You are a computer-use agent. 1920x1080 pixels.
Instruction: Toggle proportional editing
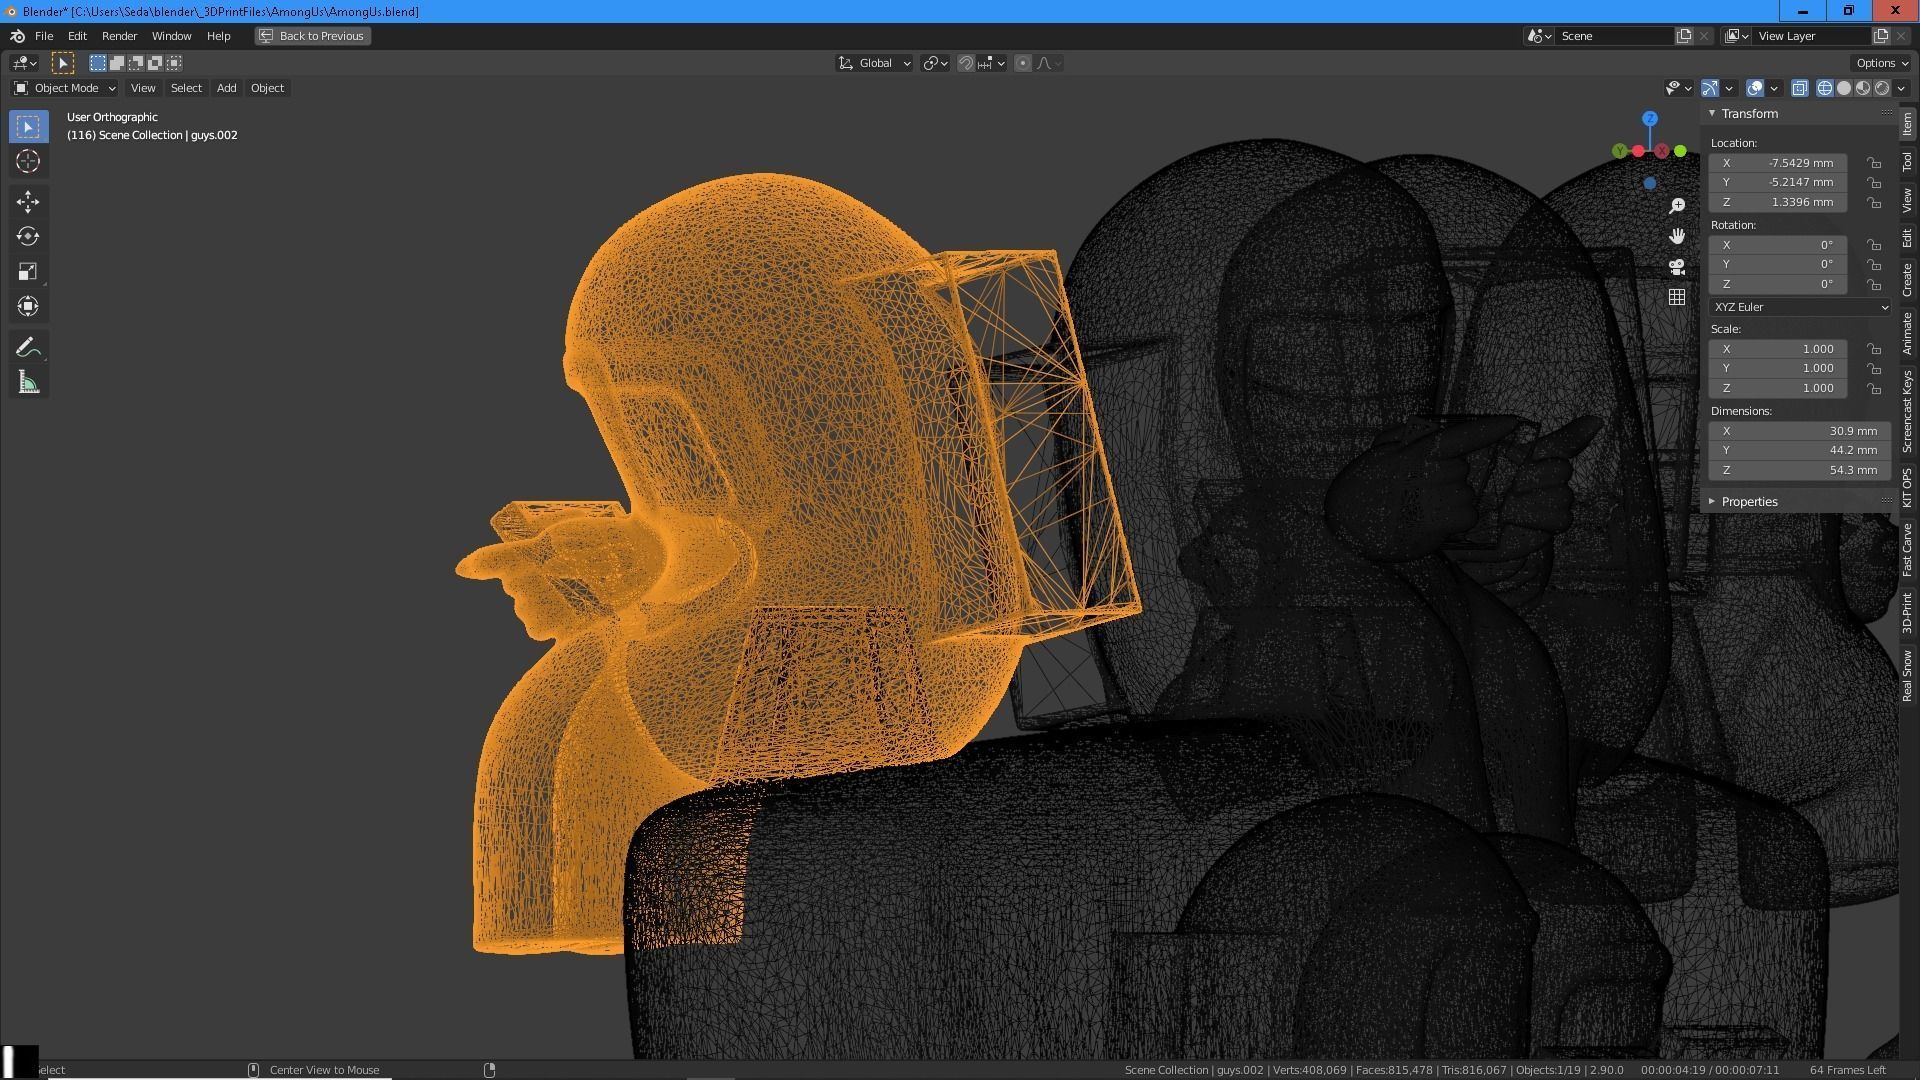pos(1023,63)
